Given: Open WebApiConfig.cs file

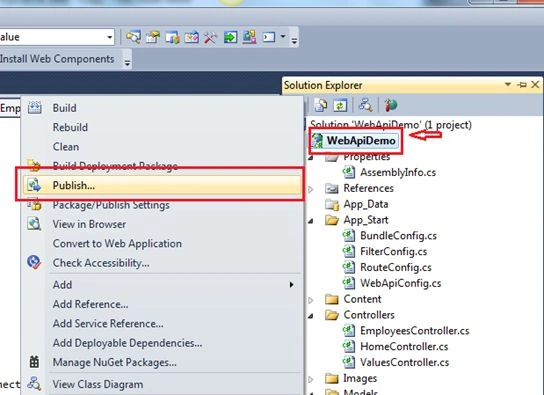Looking at the screenshot, I should 400,283.
